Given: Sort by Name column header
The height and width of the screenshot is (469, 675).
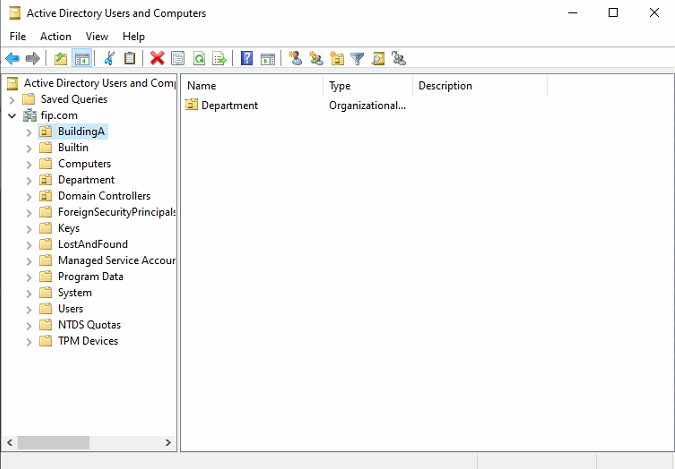Looking at the screenshot, I should [253, 86].
